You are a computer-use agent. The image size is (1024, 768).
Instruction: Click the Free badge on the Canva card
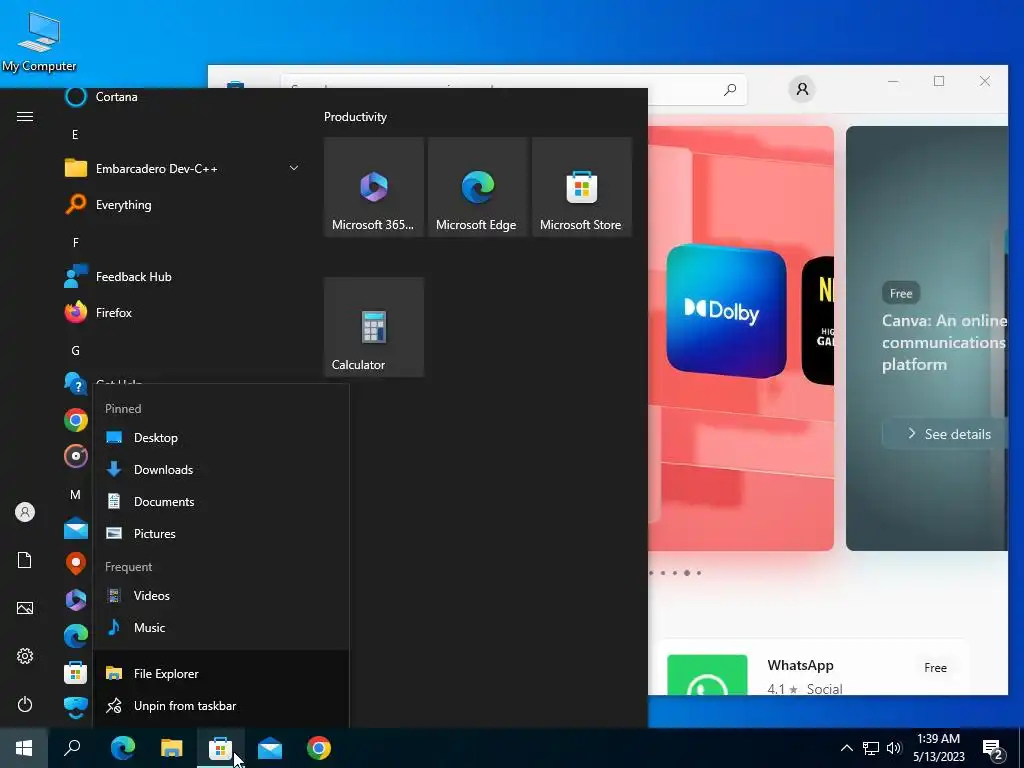(x=901, y=293)
